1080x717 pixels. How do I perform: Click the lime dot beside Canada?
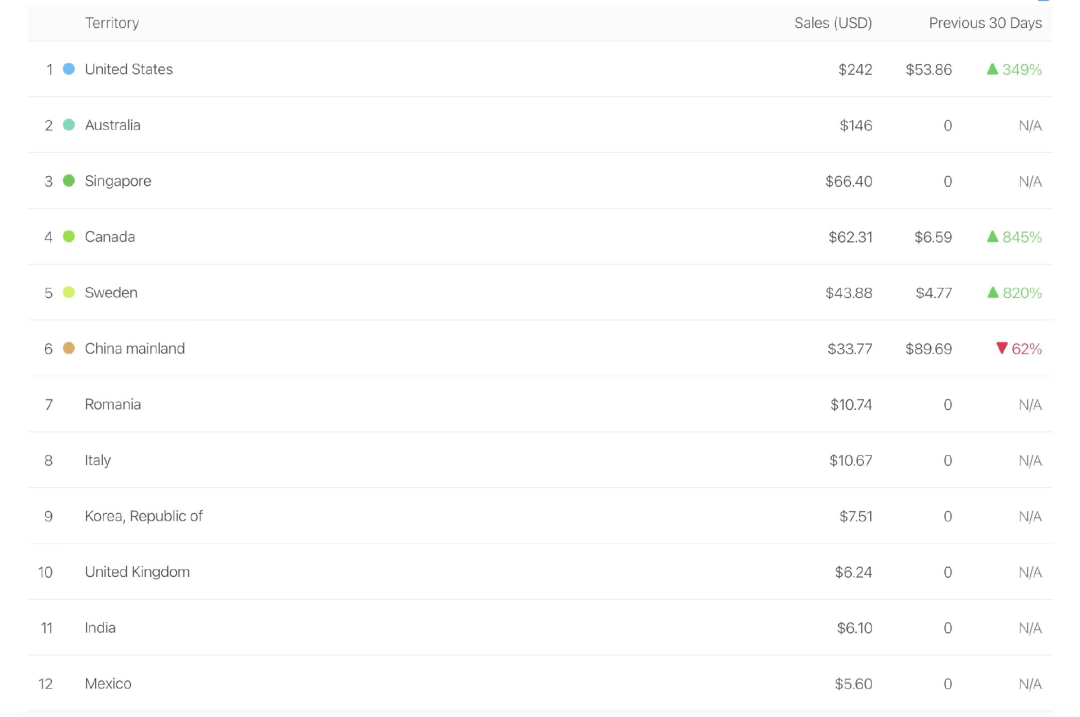(69, 237)
